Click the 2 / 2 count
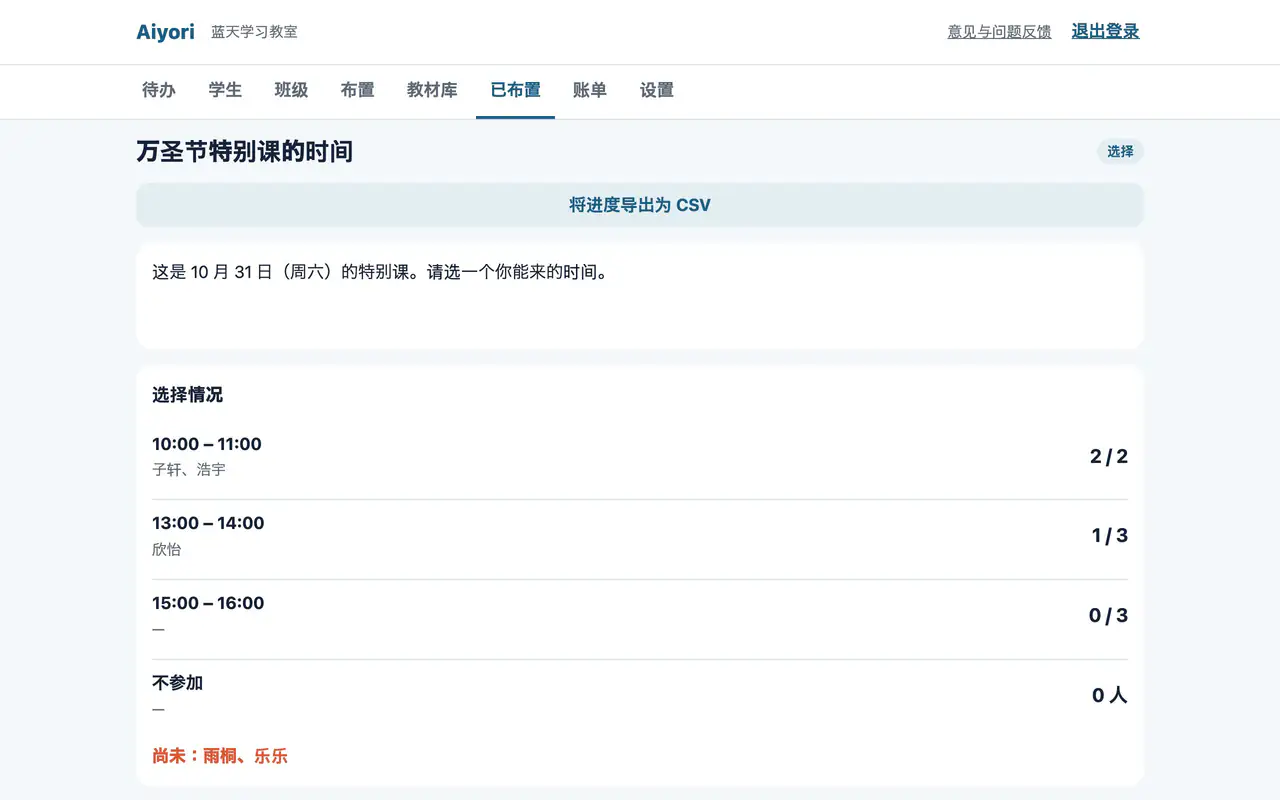Screen dimensions: 1280x800 pyautogui.click(x=1109, y=457)
